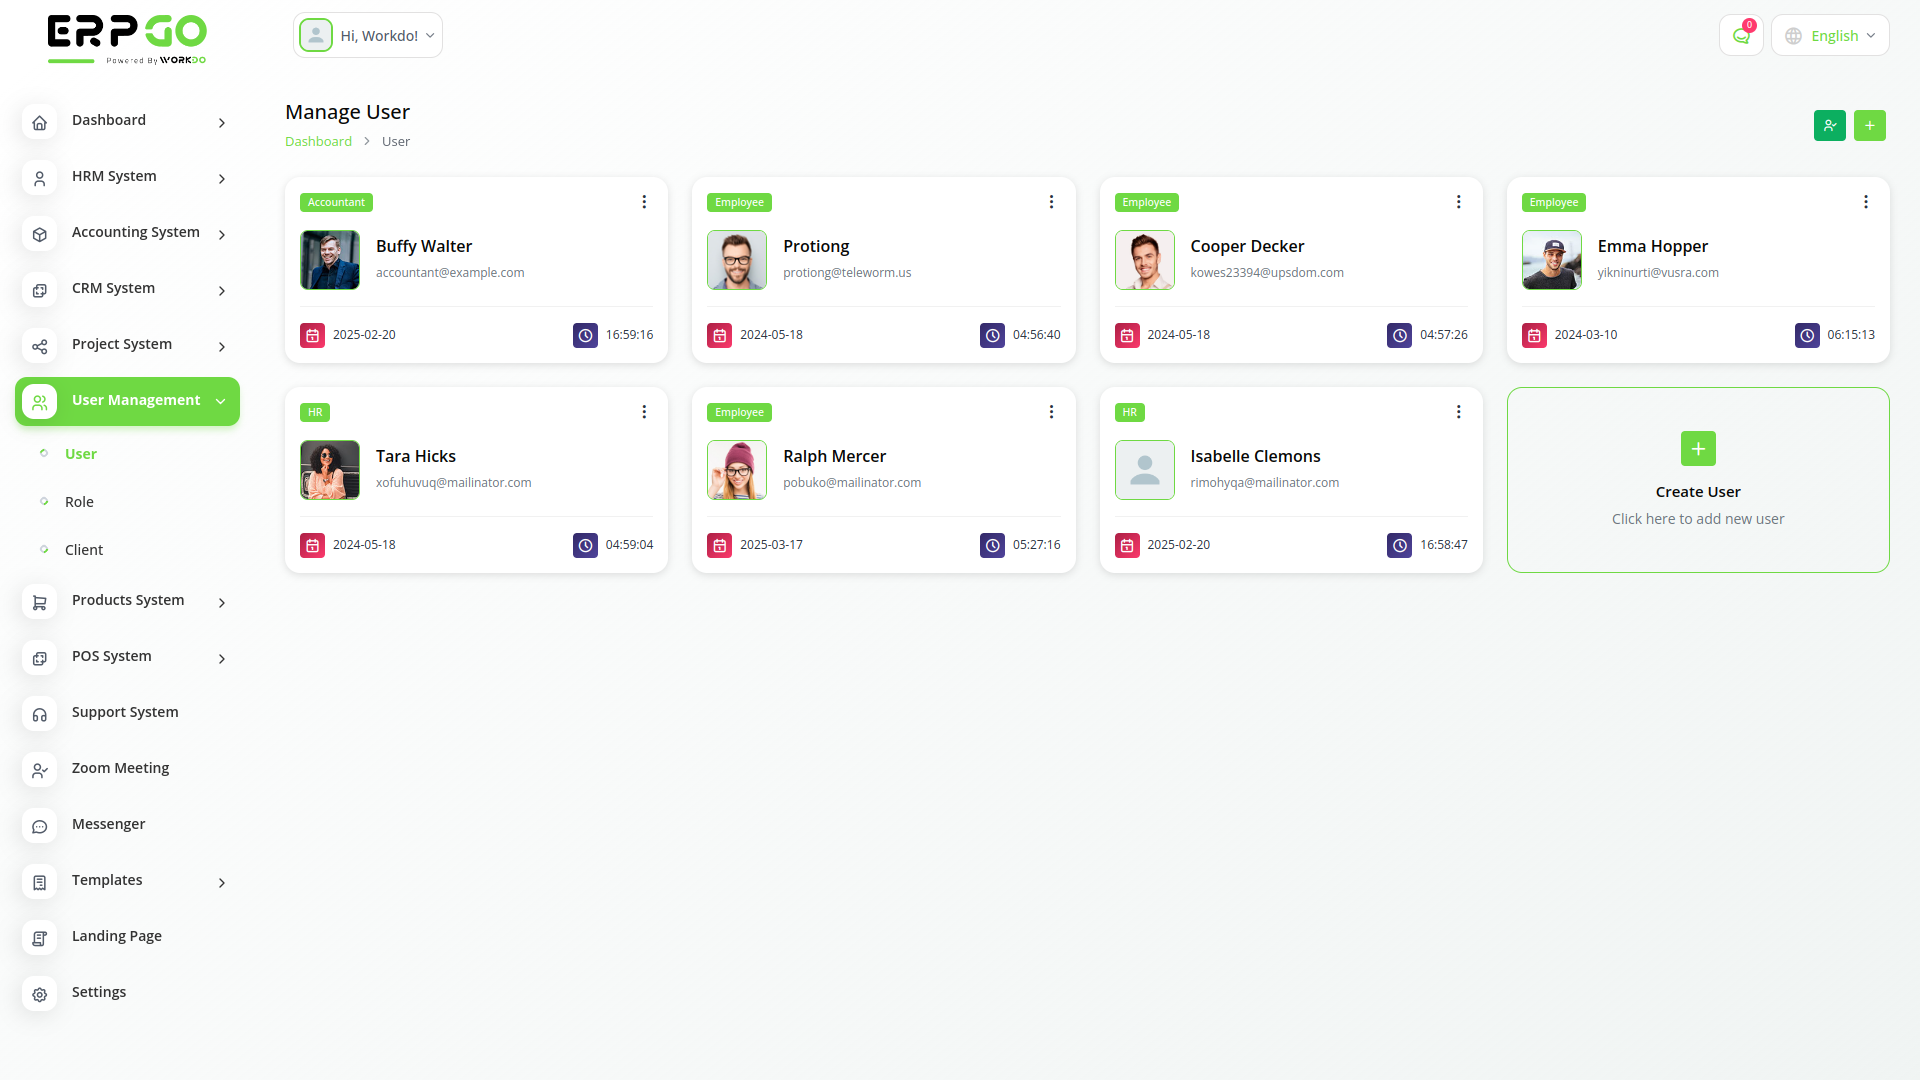This screenshot has height=1080, width=1920.
Task: Select the Support System headset icon
Action: click(39, 714)
